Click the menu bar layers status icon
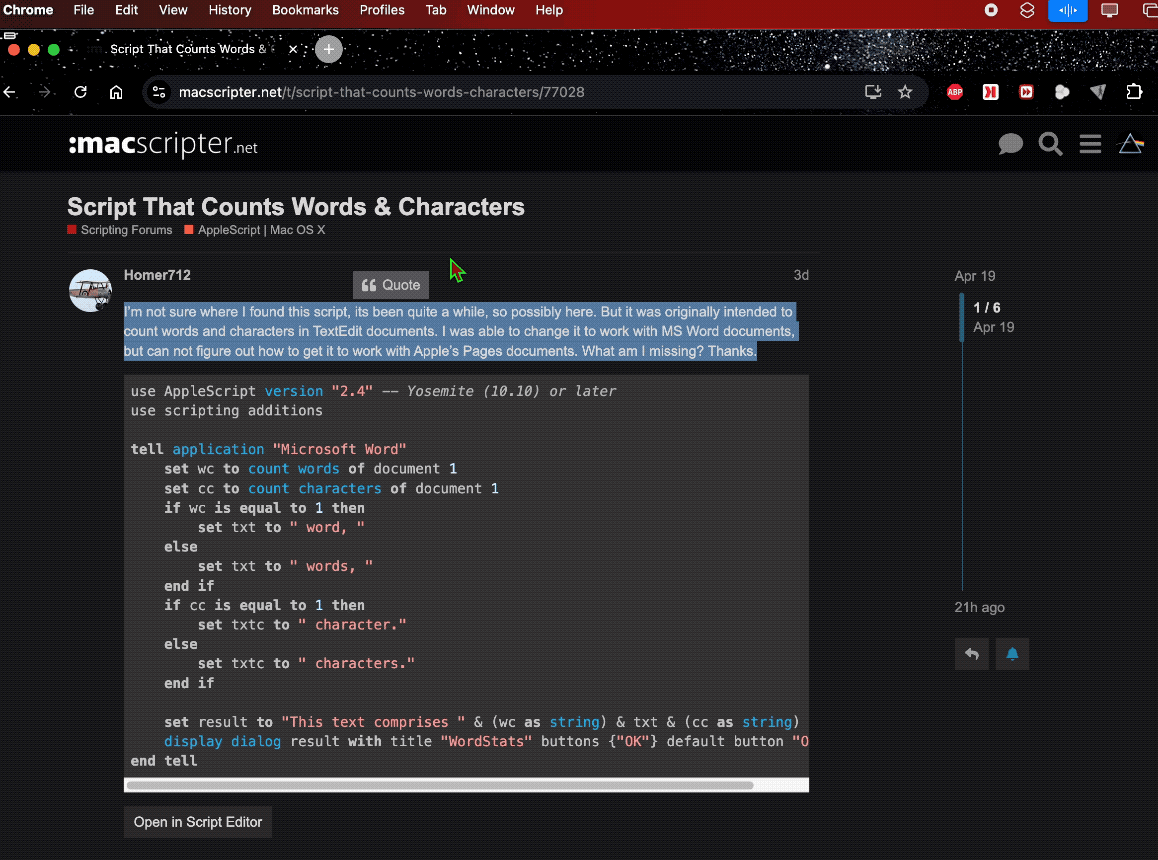 pyautogui.click(x=1027, y=10)
